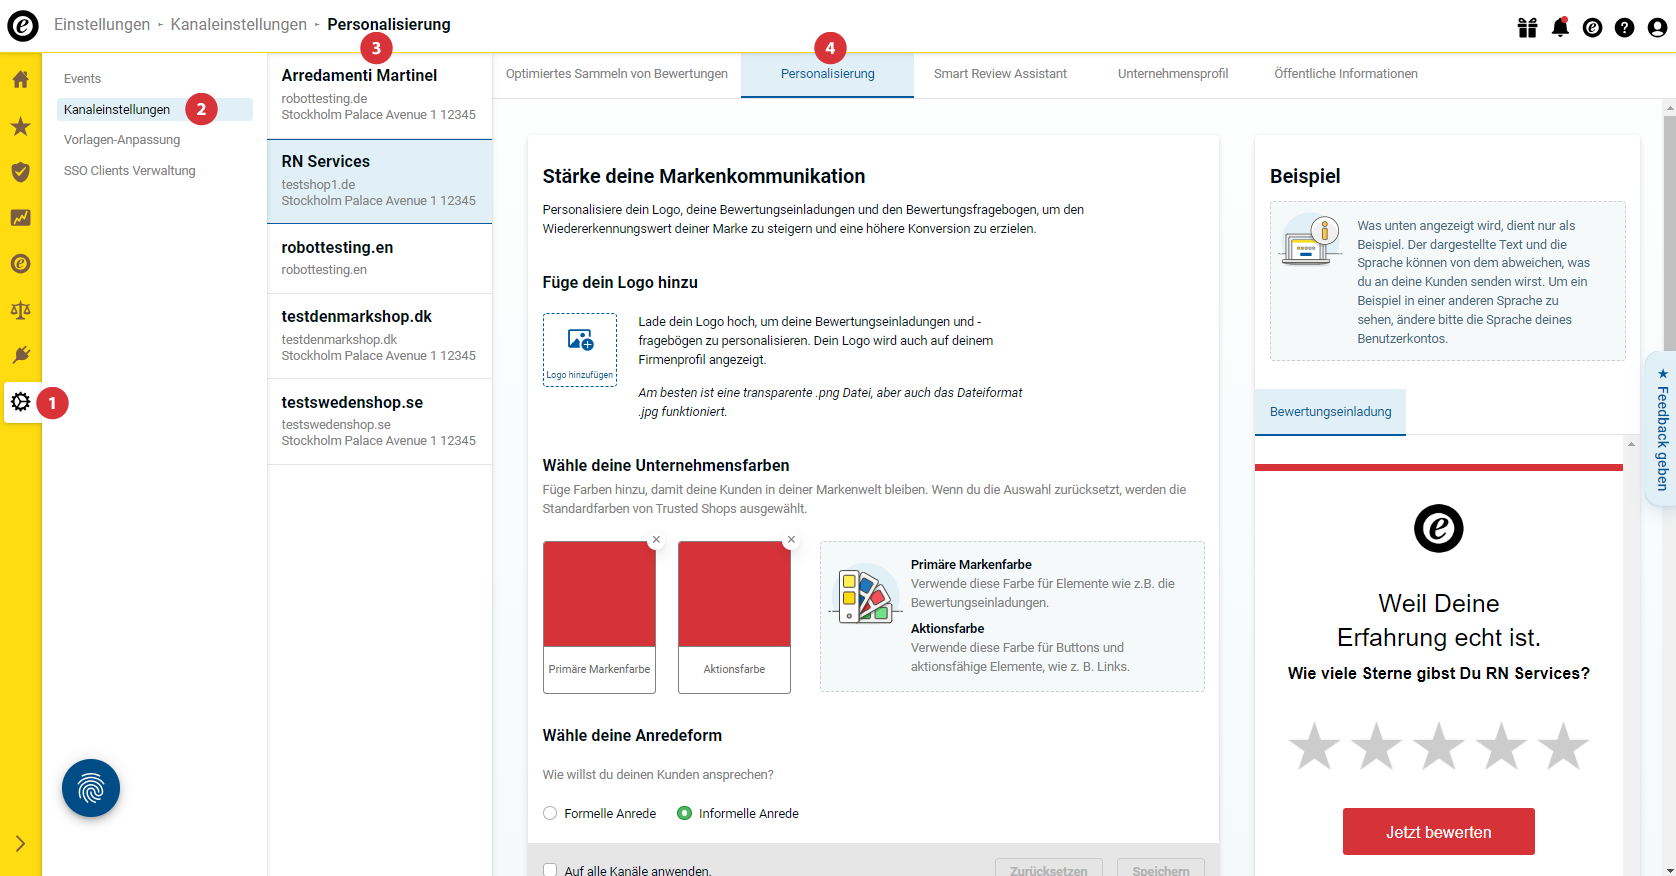This screenshot has height=876, width=1676.
Task: Open the analytics chart sidebar icon
Action: click(20, 218)
